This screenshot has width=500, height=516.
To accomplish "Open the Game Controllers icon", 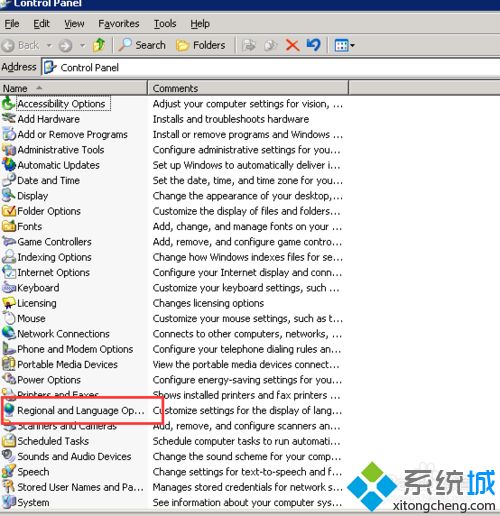I will pos(8,242).
